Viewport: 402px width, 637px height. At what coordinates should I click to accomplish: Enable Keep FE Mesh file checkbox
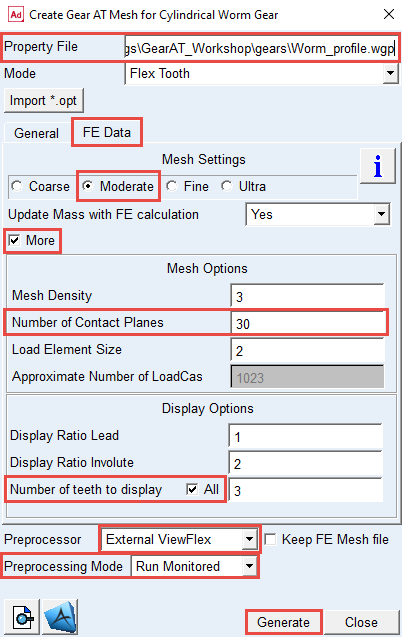coord(270,540)
